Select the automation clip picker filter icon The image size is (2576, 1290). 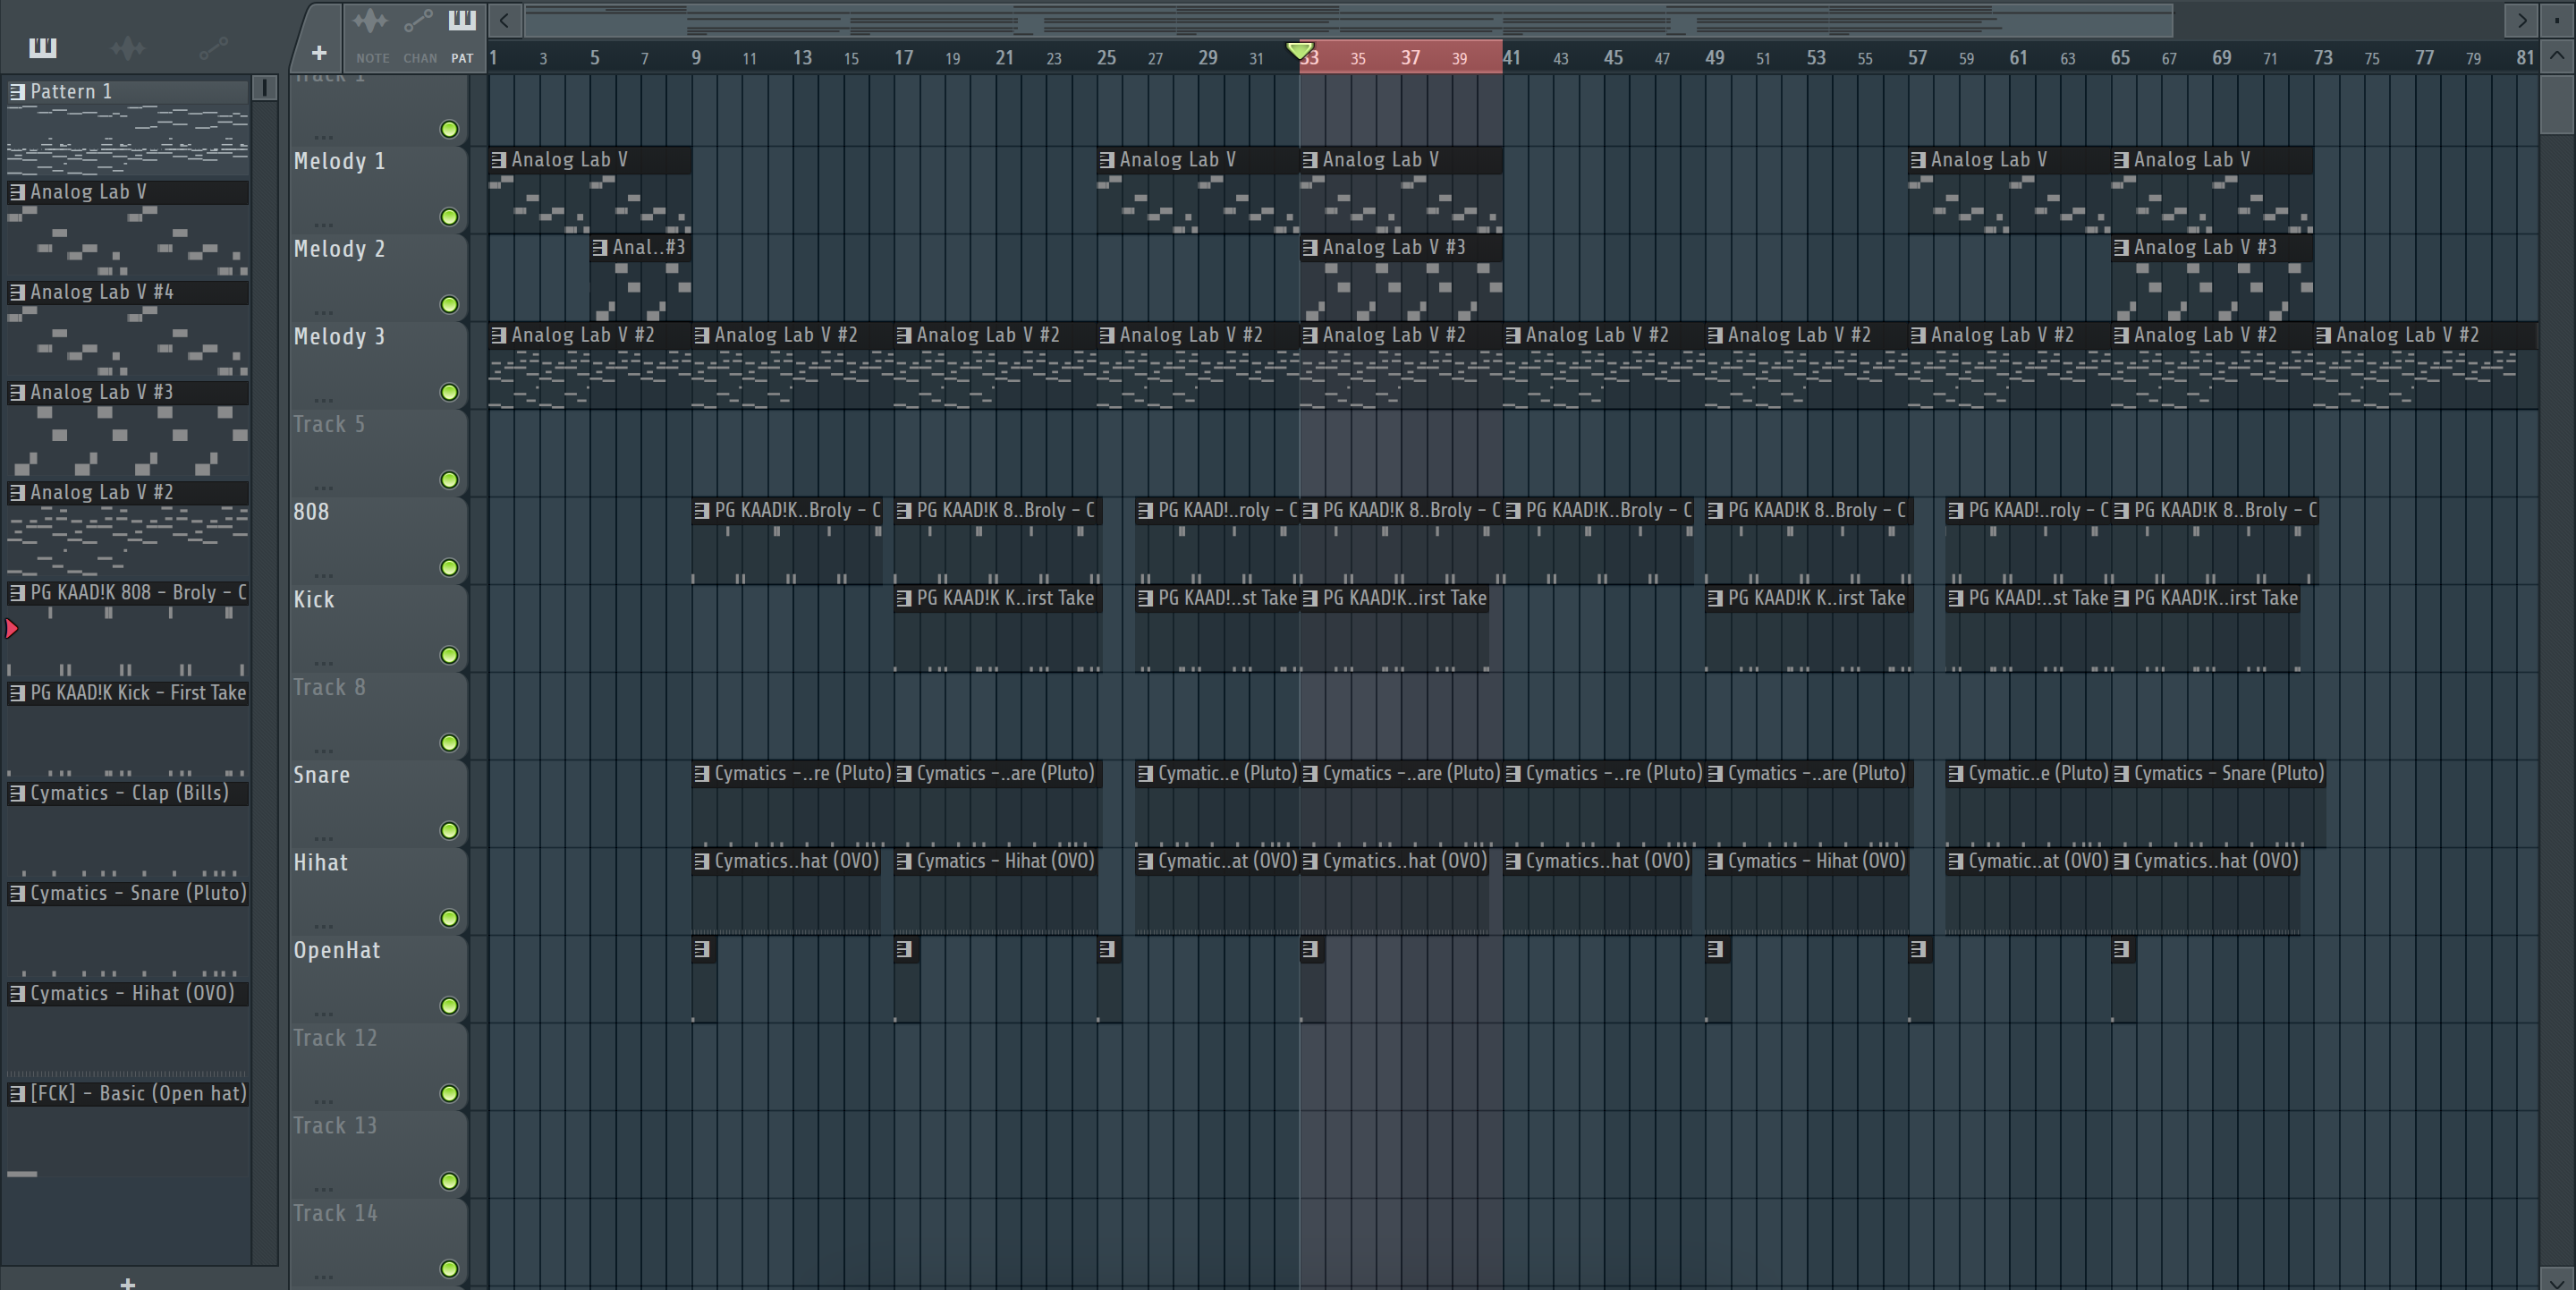pos(213,47)
